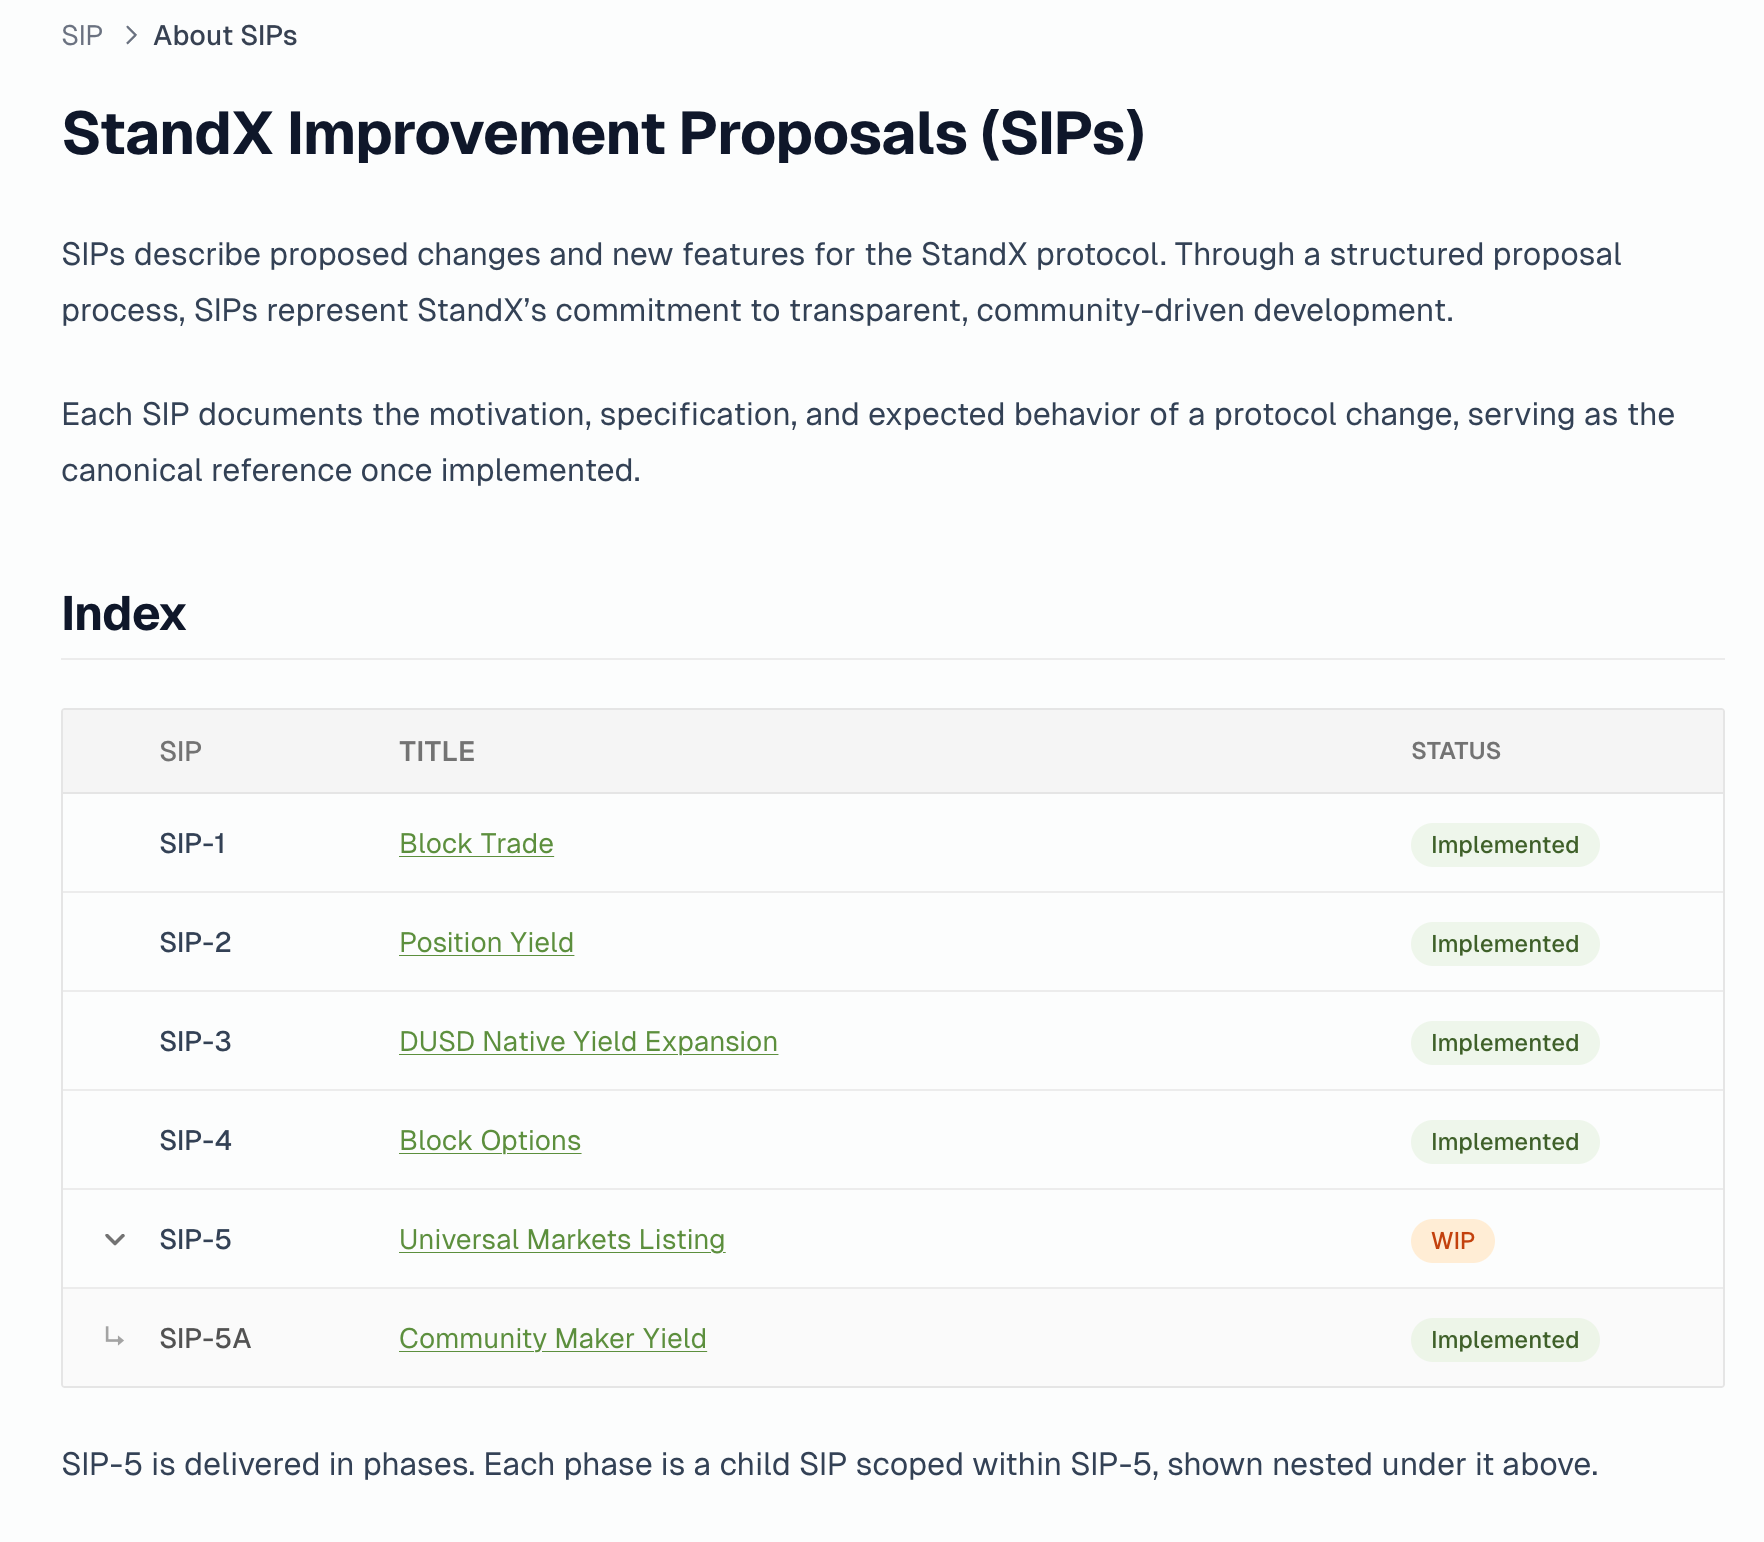Click the TITLE column header
This screenshot has height=1542, width=1764.
pyautogui.click(x=437, y=751)
